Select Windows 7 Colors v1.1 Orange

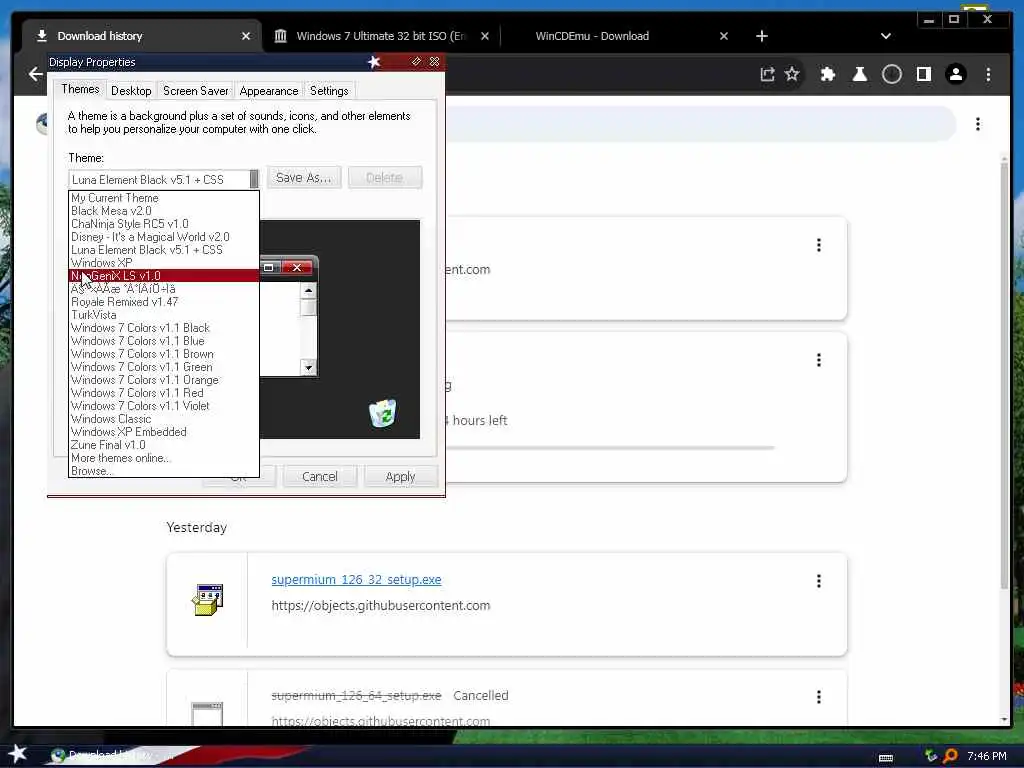163,380
